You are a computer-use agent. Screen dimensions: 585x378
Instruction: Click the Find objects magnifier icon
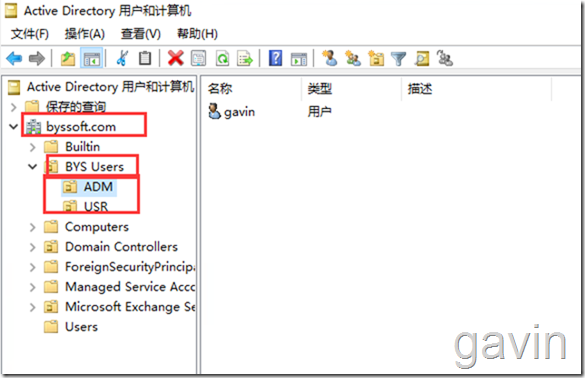click(422, 59)
